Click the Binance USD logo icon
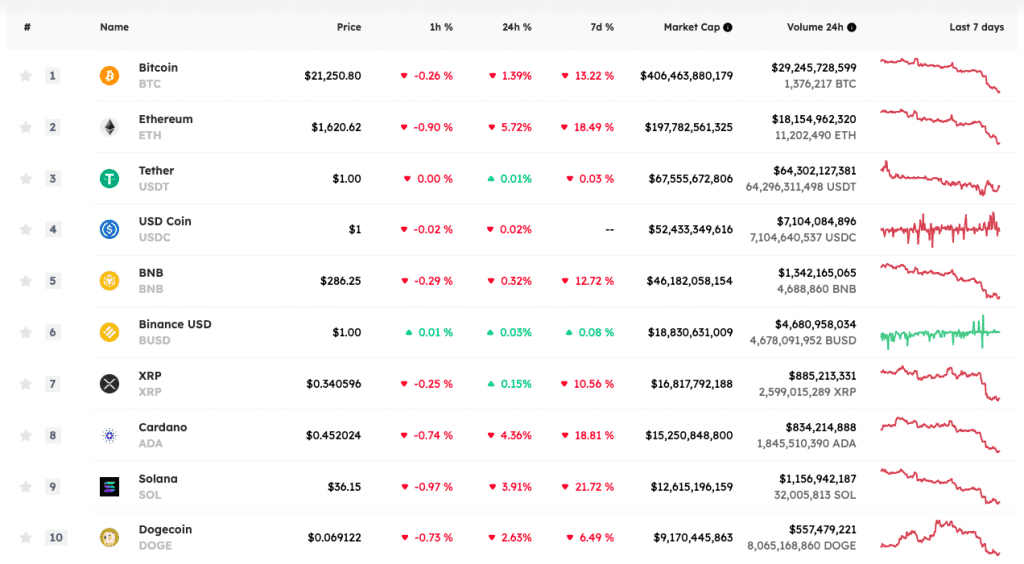 pos(109,332)
